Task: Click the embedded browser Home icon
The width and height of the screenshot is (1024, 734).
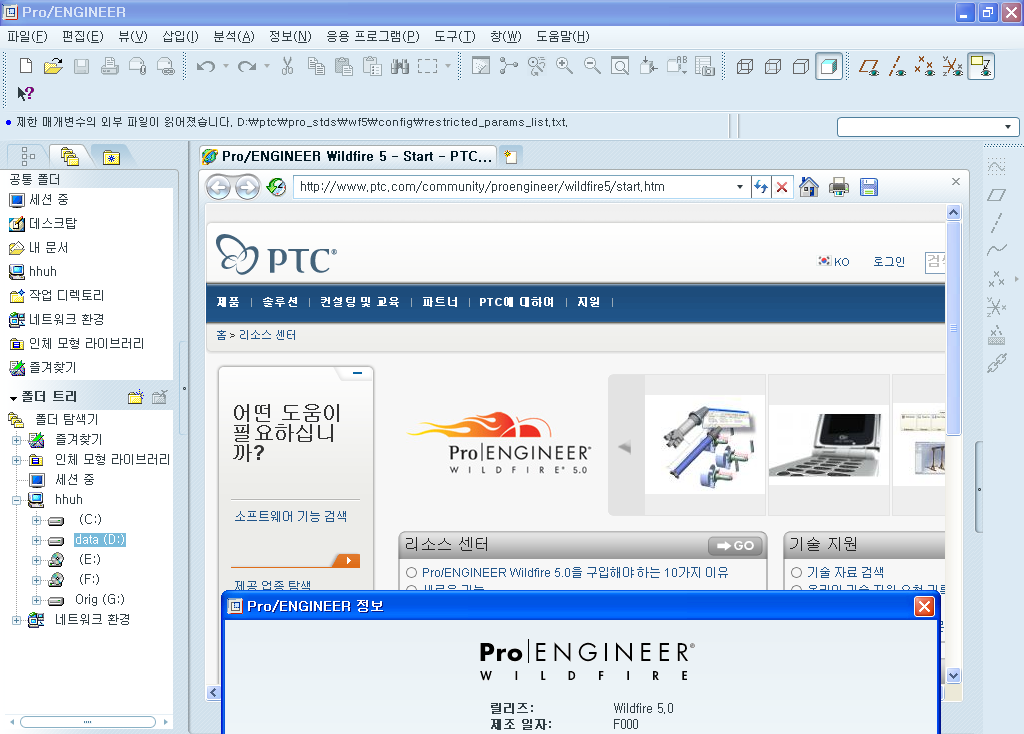Action: coord(808,187)
